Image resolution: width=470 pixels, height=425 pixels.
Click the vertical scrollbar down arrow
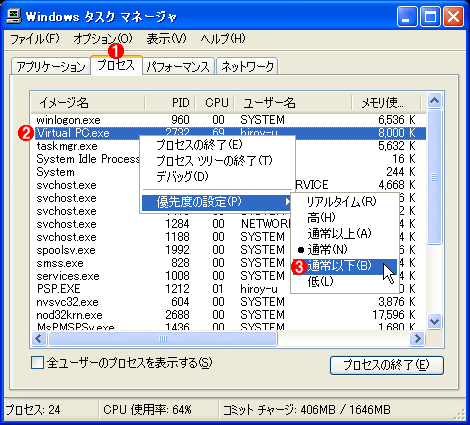click(x=434, y=321)
